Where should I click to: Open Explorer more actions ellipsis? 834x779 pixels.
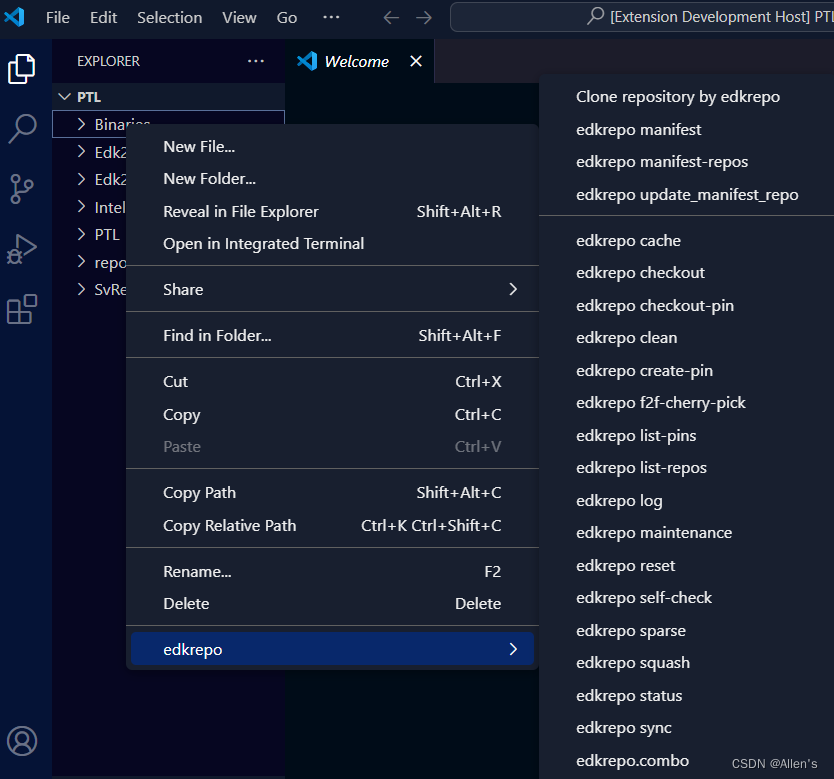point(255,61)
